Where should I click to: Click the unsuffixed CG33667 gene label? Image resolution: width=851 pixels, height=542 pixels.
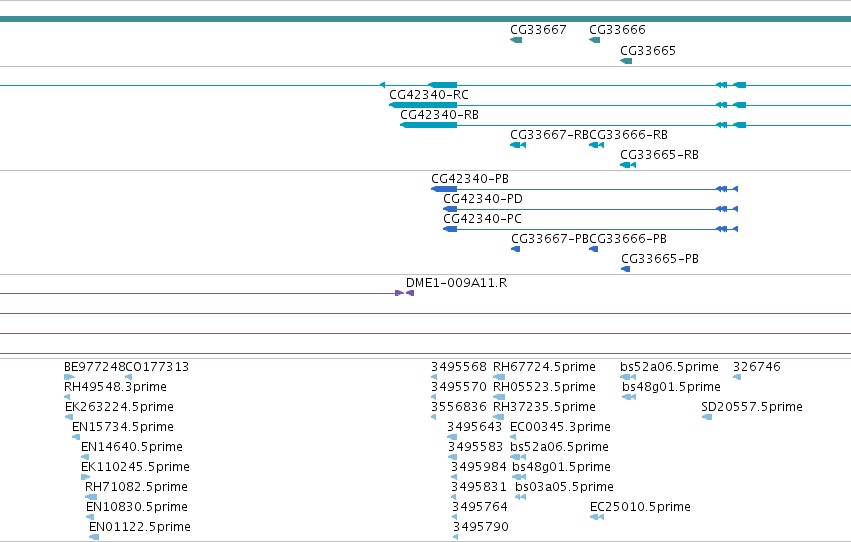(x=538, y=30)
